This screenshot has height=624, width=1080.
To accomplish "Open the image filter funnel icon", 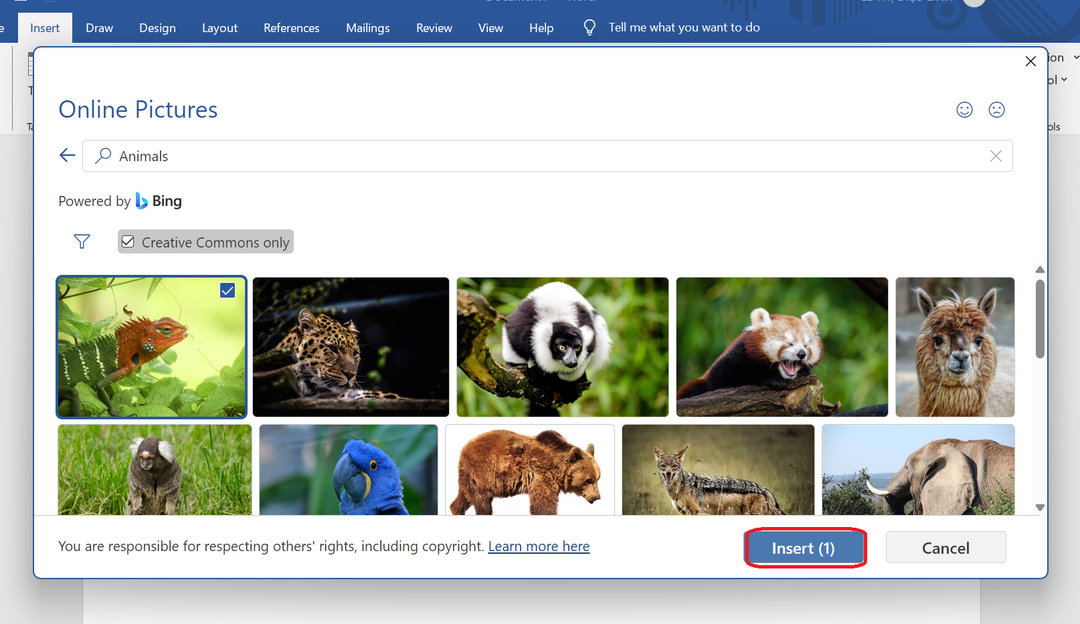I will pos(82,241).
